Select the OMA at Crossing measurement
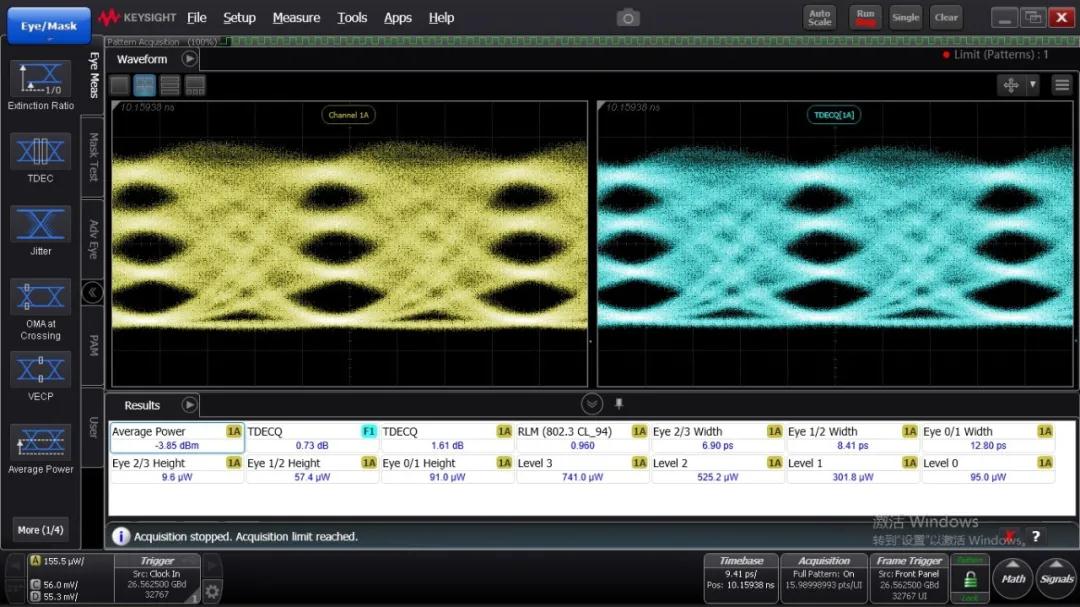This screenshot has width=1080, height=607. [x=40, y=297]
